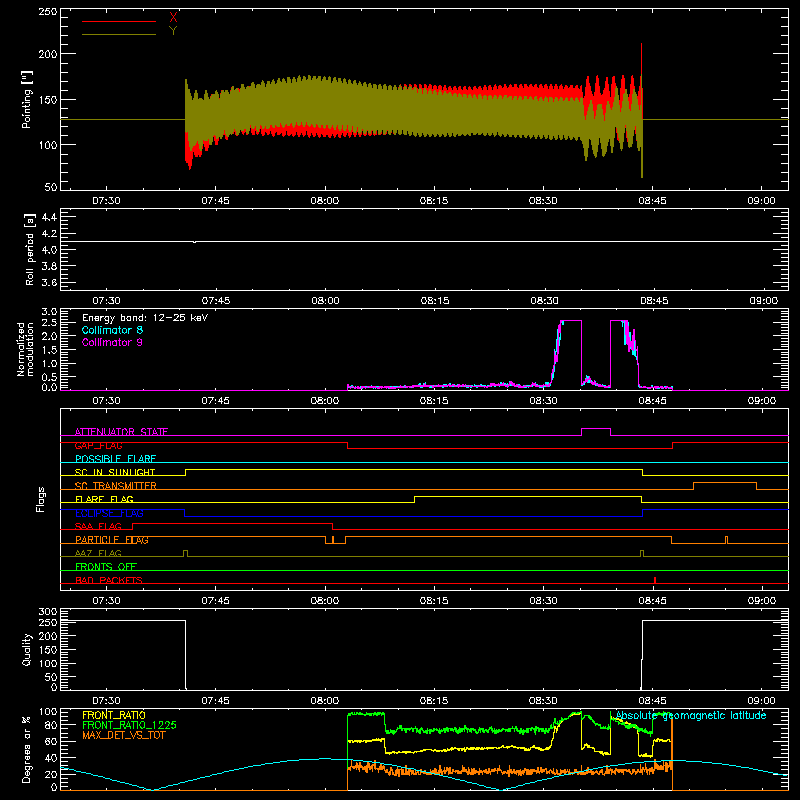Viewport: 800px width, 800px height.
Task: Click the FRONTS_OFF flag label
Action: (106, 567)
